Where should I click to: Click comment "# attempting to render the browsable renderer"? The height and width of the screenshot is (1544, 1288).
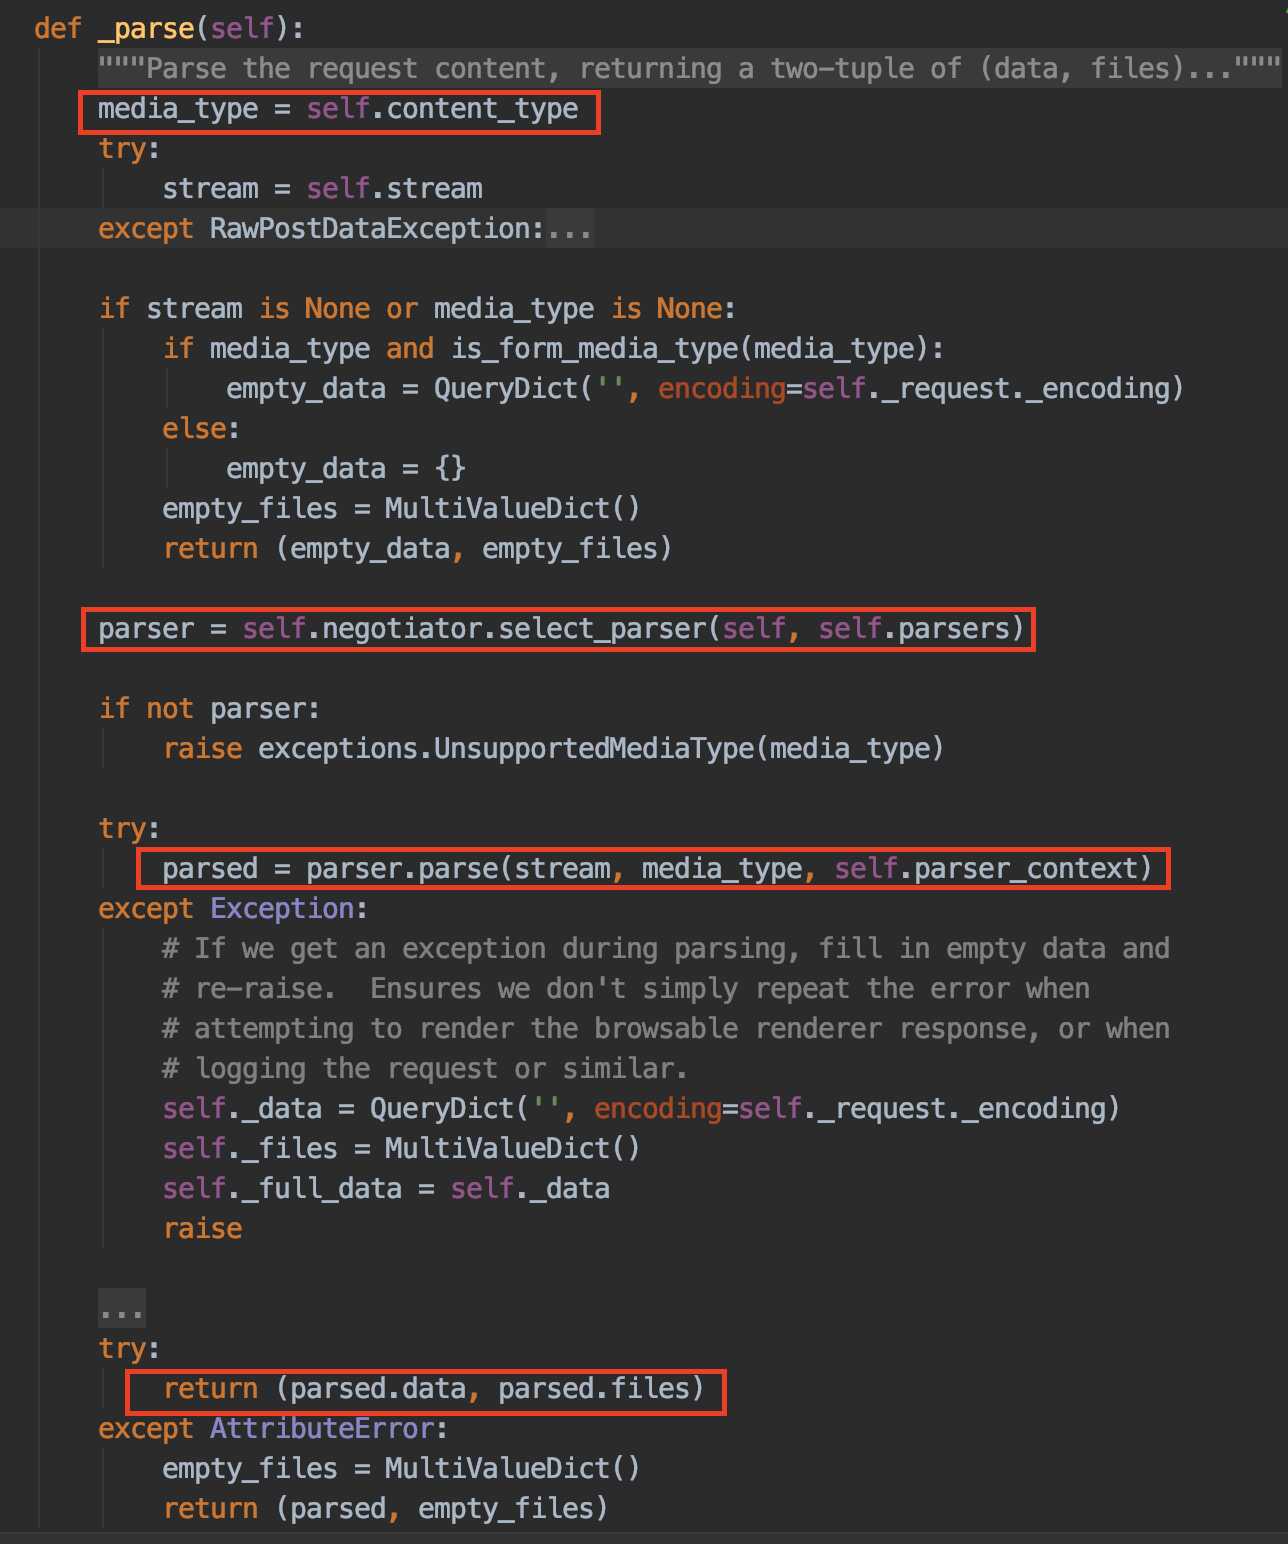click(665, 1029)
